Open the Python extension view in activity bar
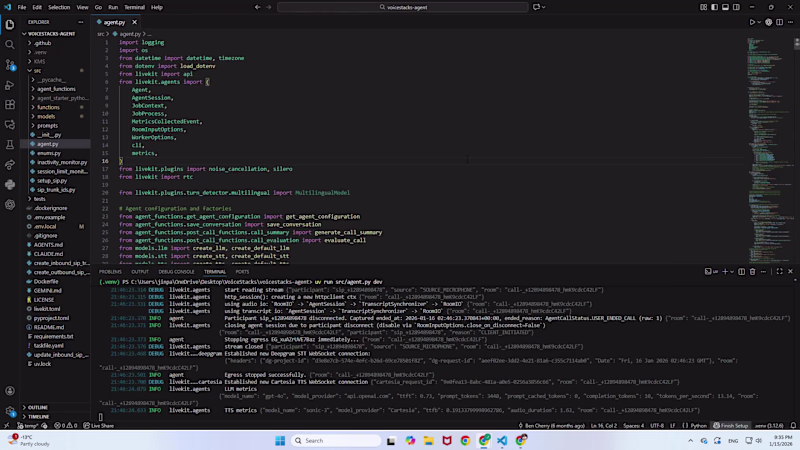Screen dimensions: 800x450 click(10, 185)
